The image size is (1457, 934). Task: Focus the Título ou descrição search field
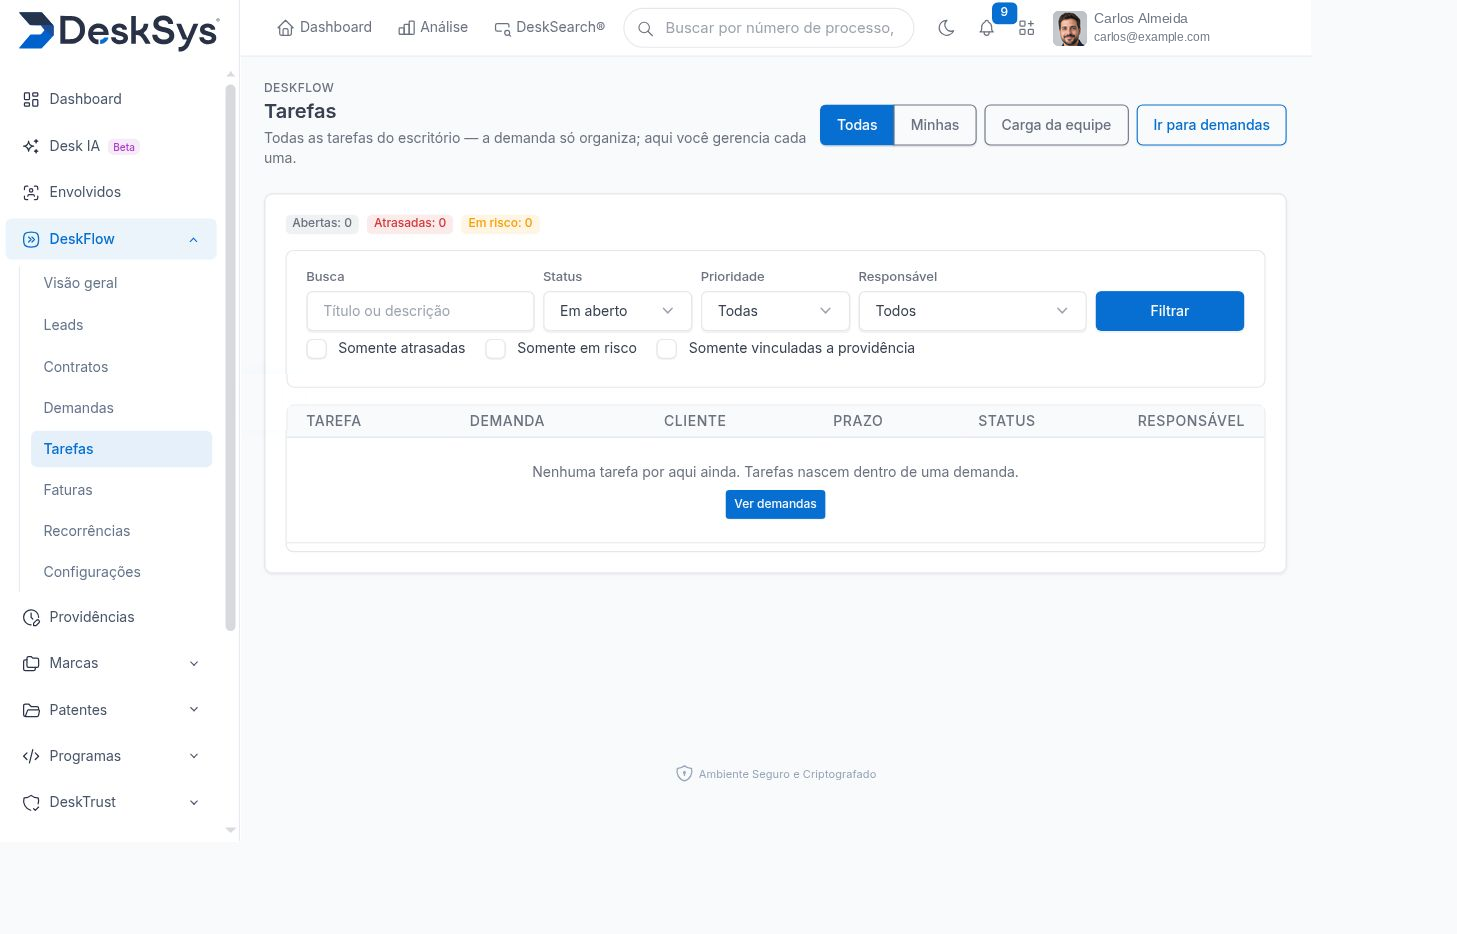coord(420,311)
